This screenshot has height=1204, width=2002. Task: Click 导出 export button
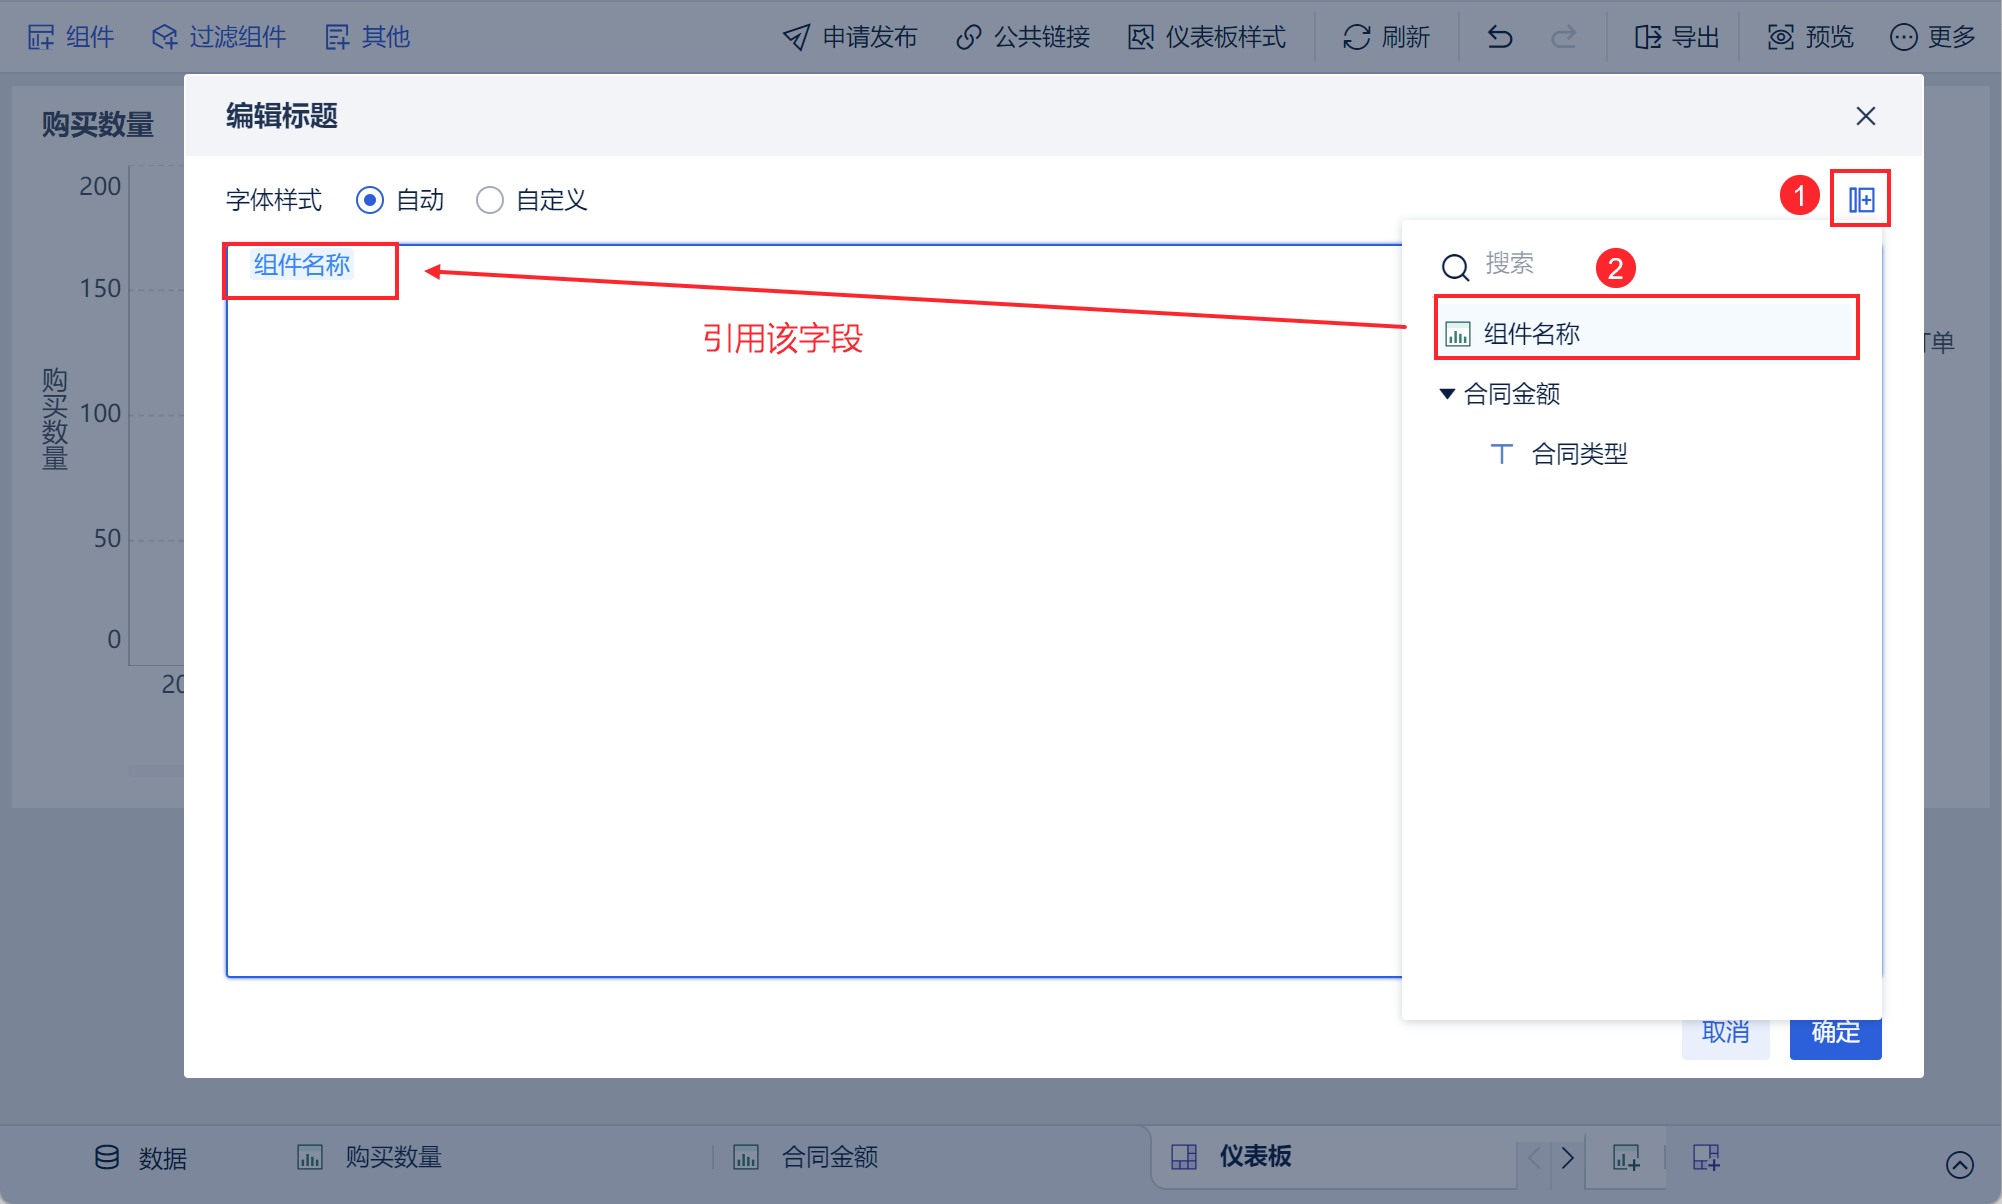[x=1677, y=37]
